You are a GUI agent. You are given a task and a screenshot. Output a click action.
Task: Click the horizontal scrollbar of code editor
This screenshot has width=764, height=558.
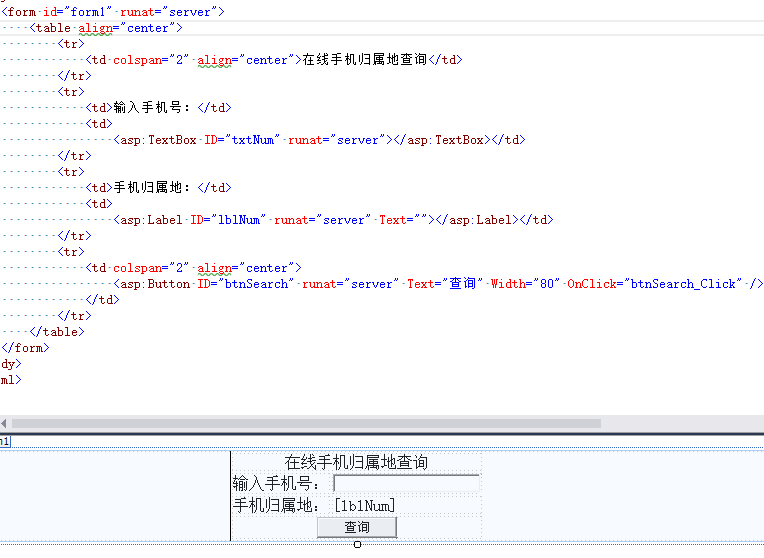(306, 423)
